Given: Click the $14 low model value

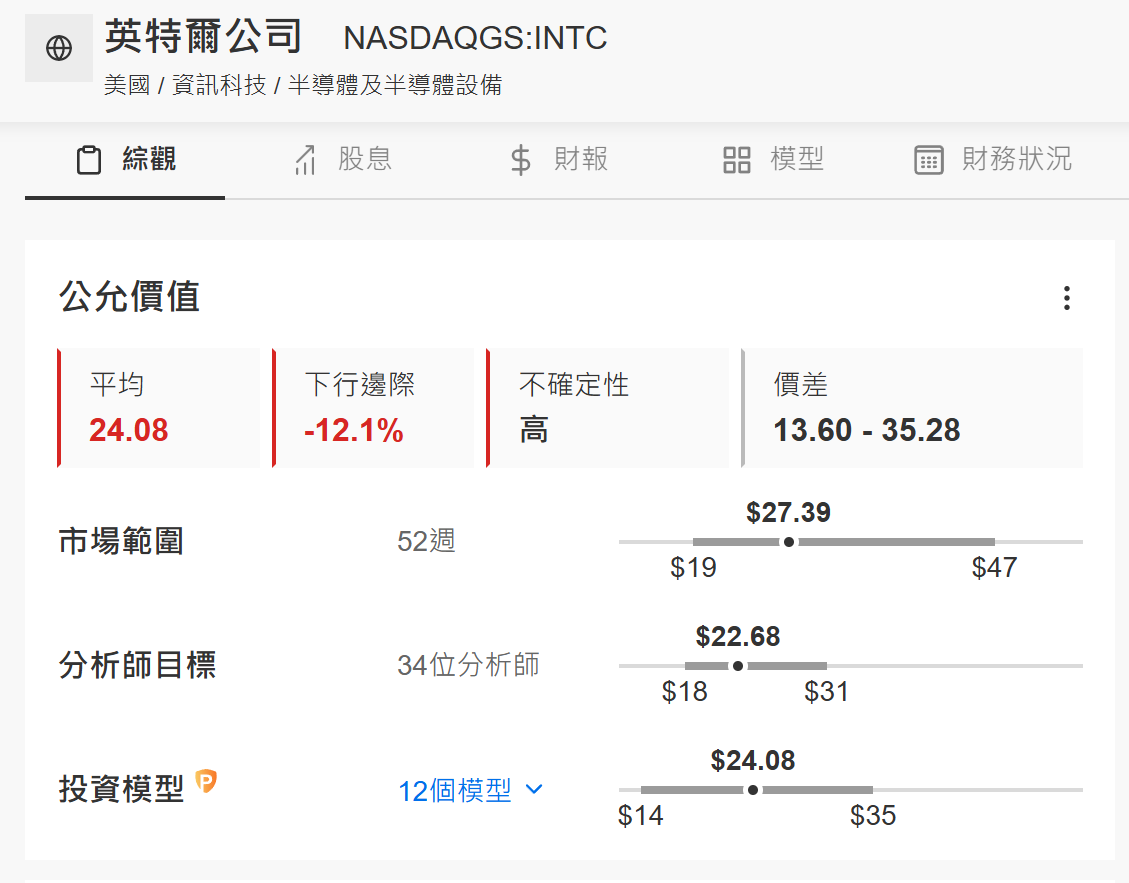Looking at the screenshot, I should pos(641,816).
